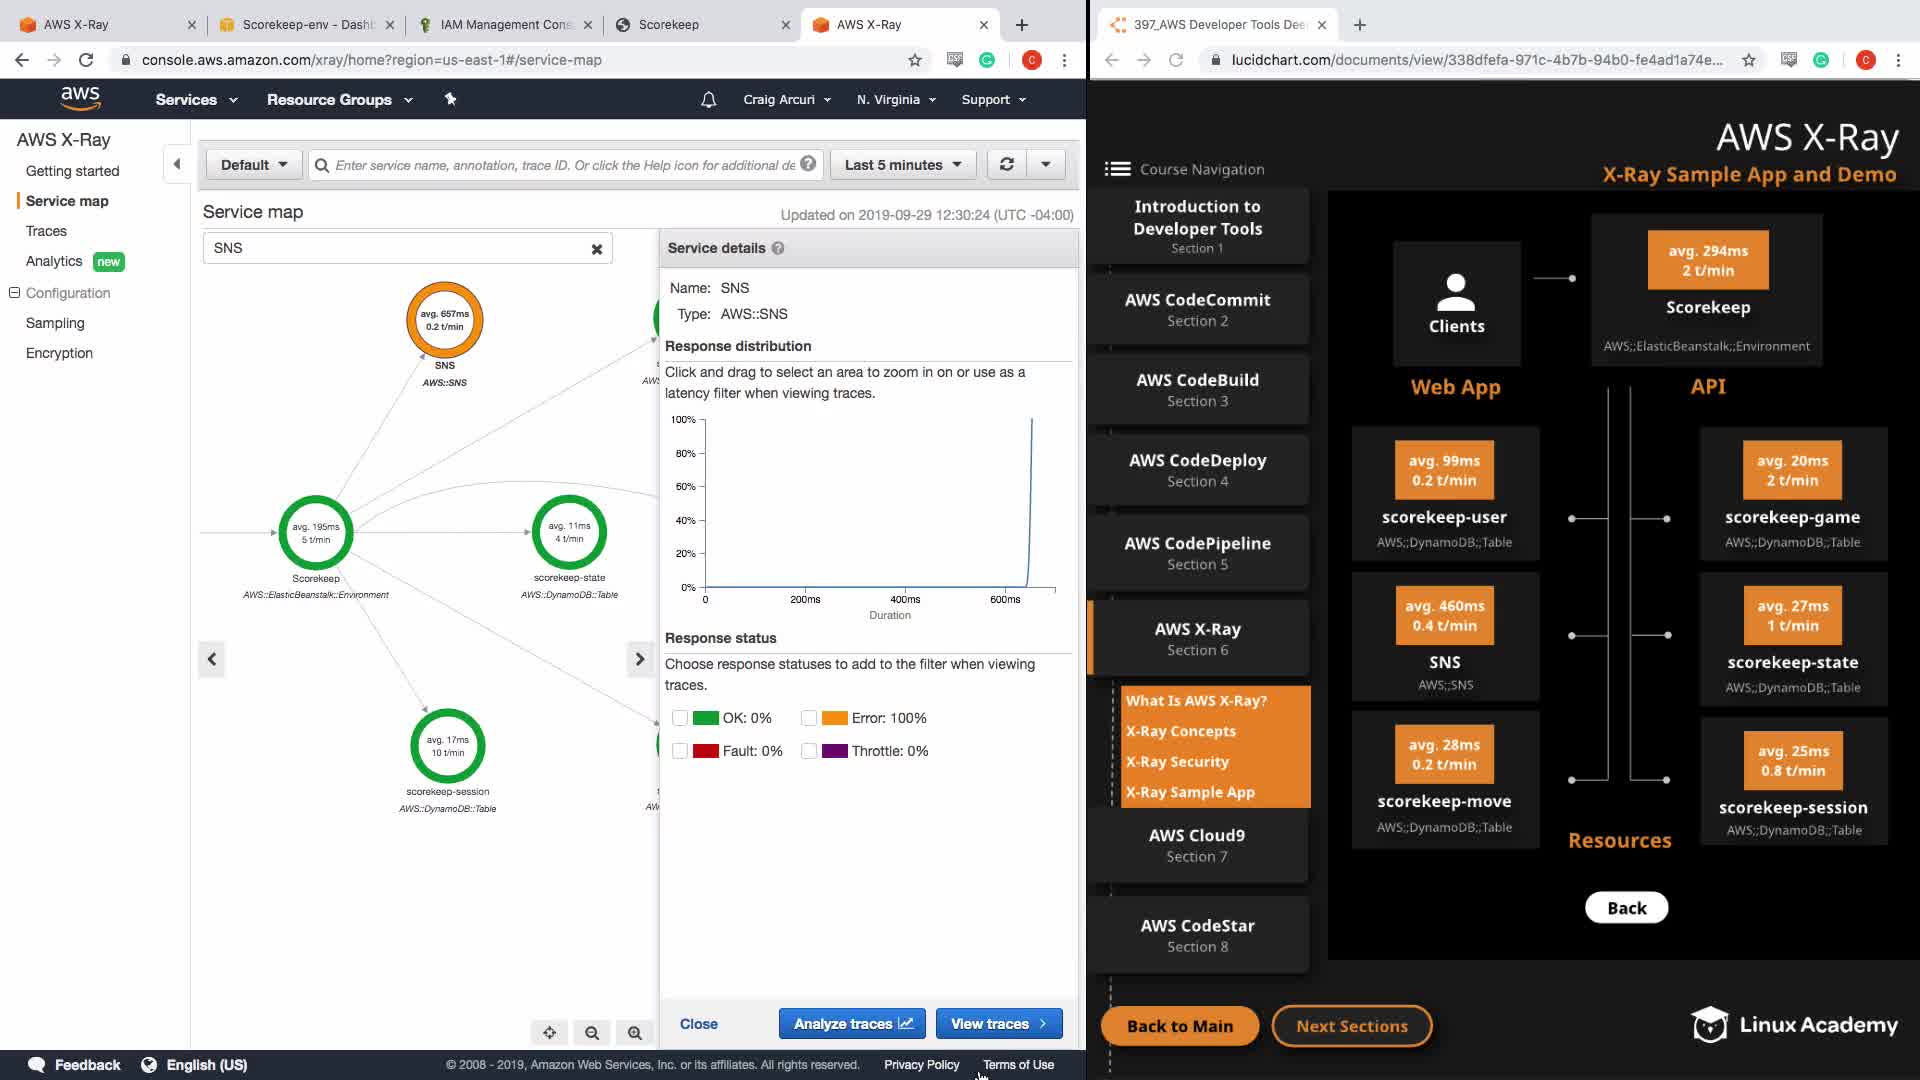
Task: Click the zoom out magnifier icon
Action: [592, 1033]
